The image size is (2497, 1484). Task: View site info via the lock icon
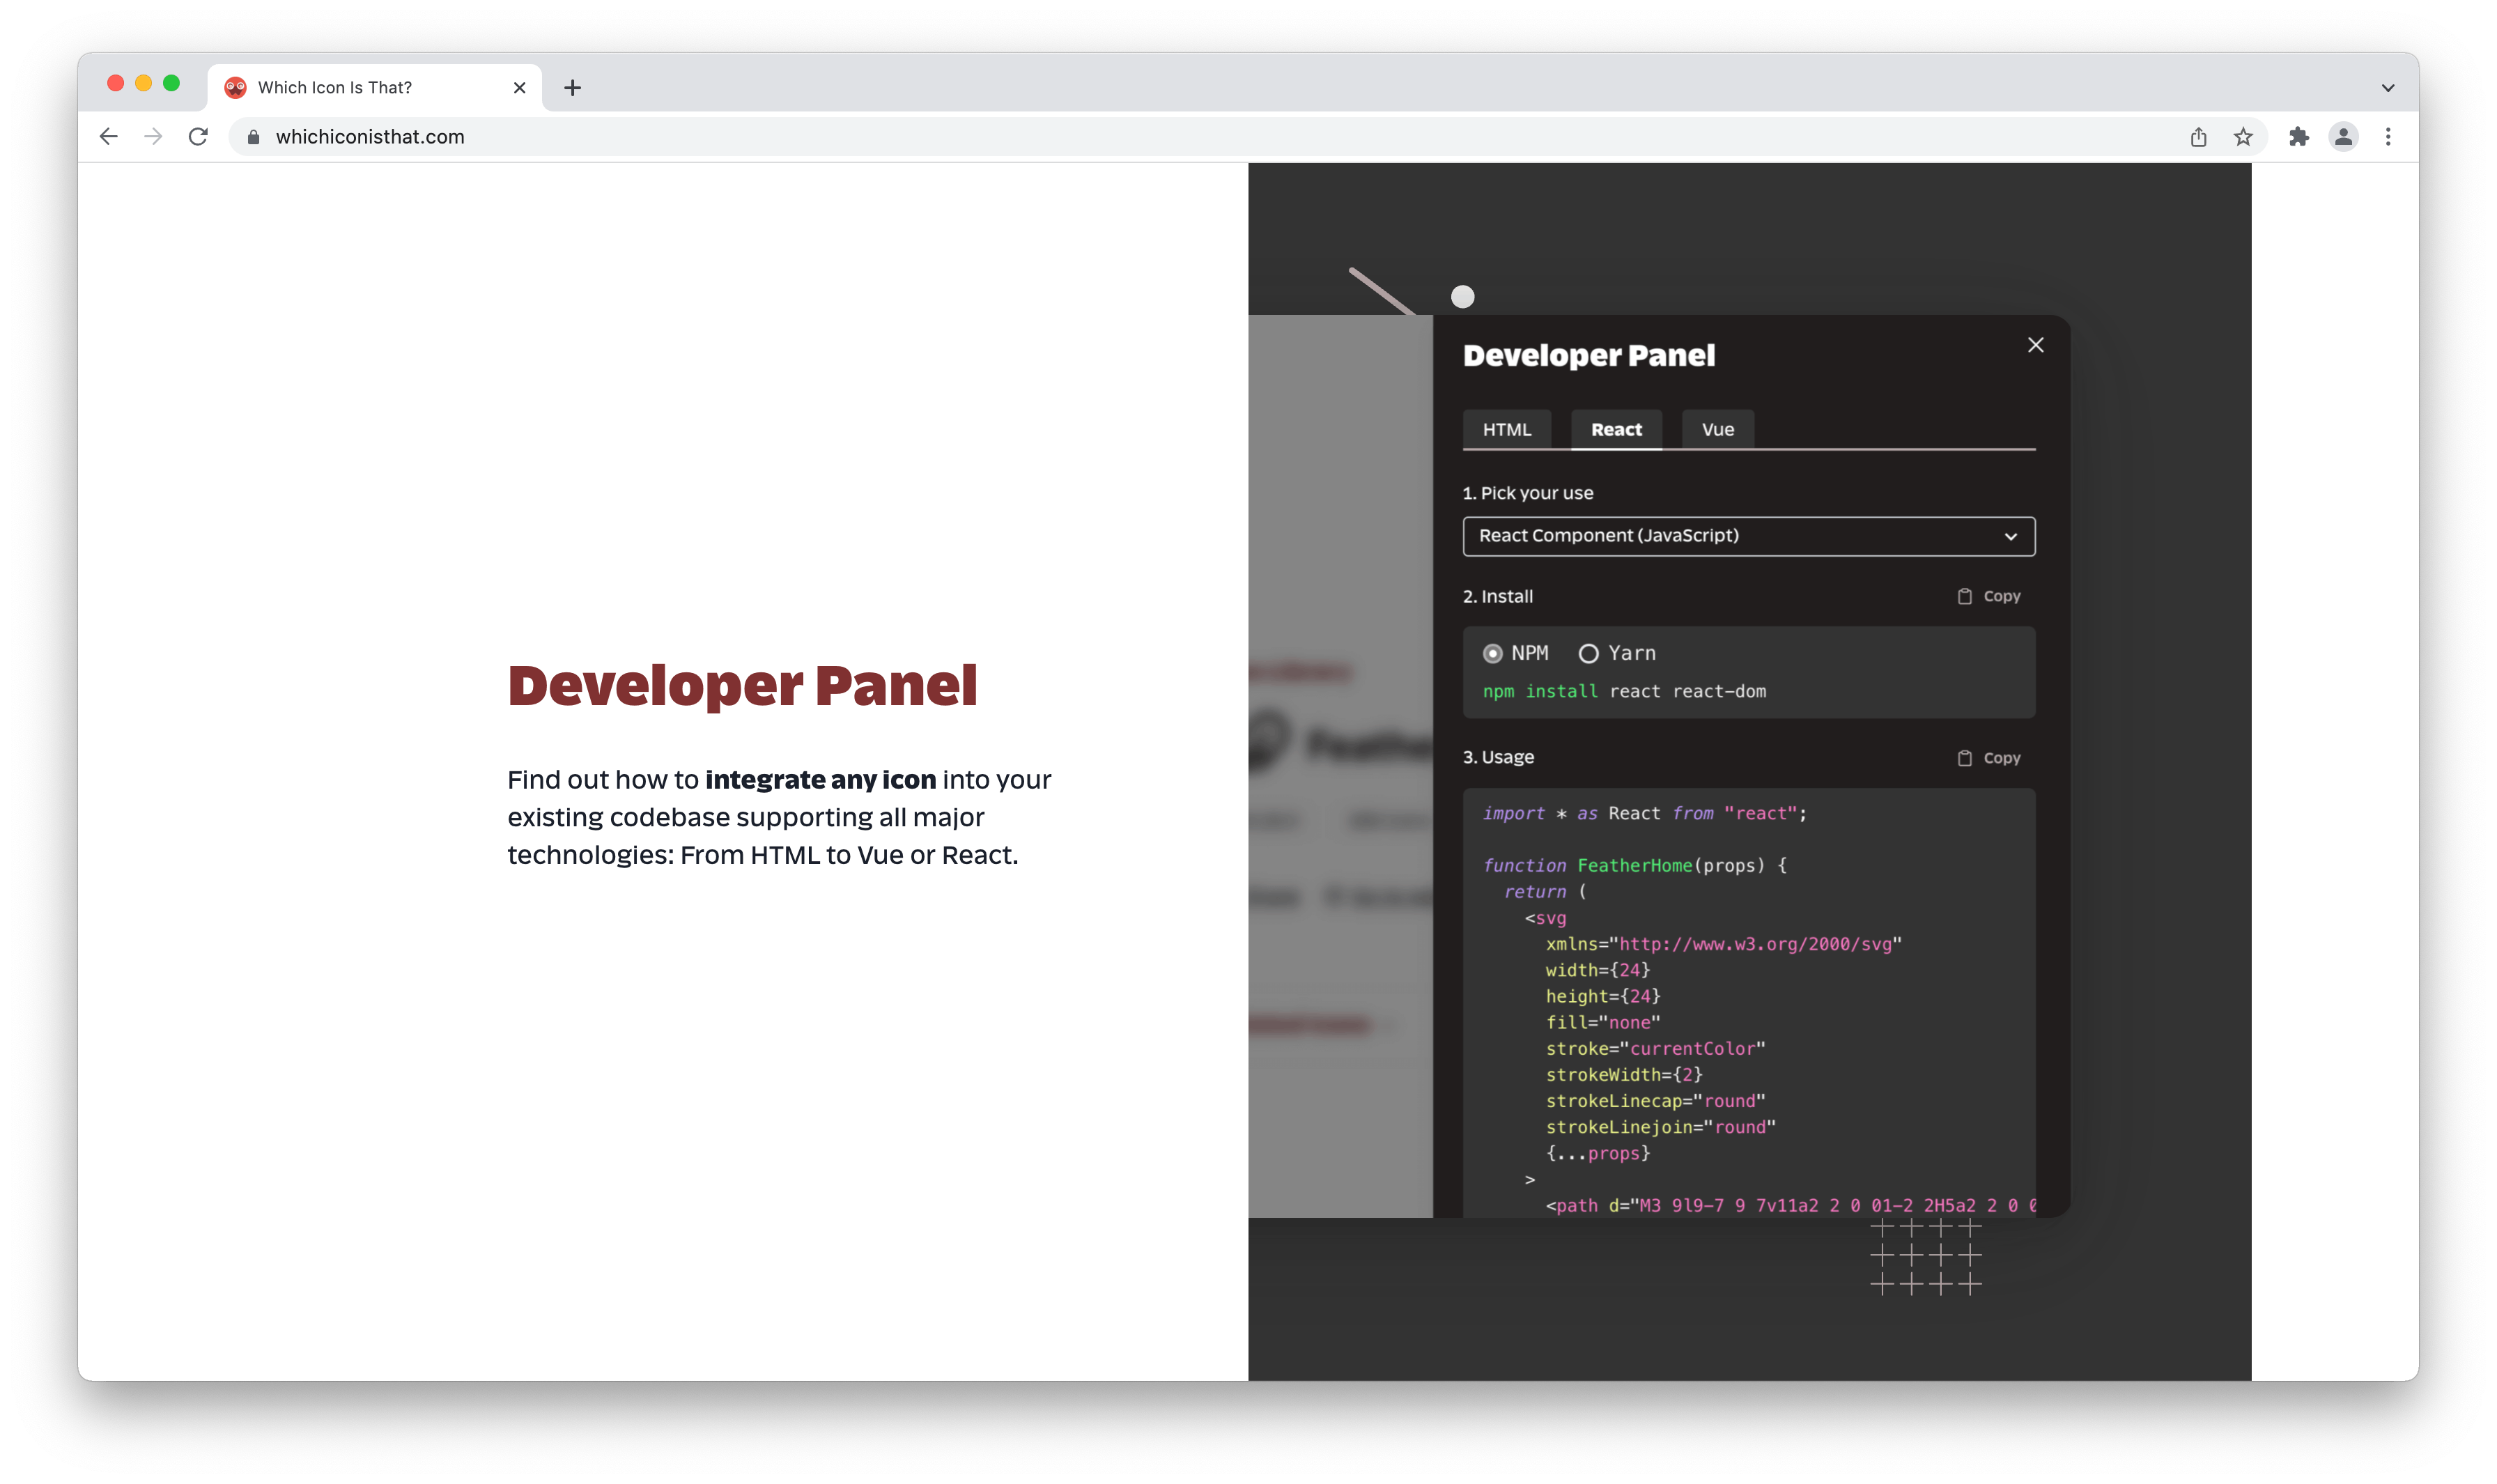pos(254,137)
